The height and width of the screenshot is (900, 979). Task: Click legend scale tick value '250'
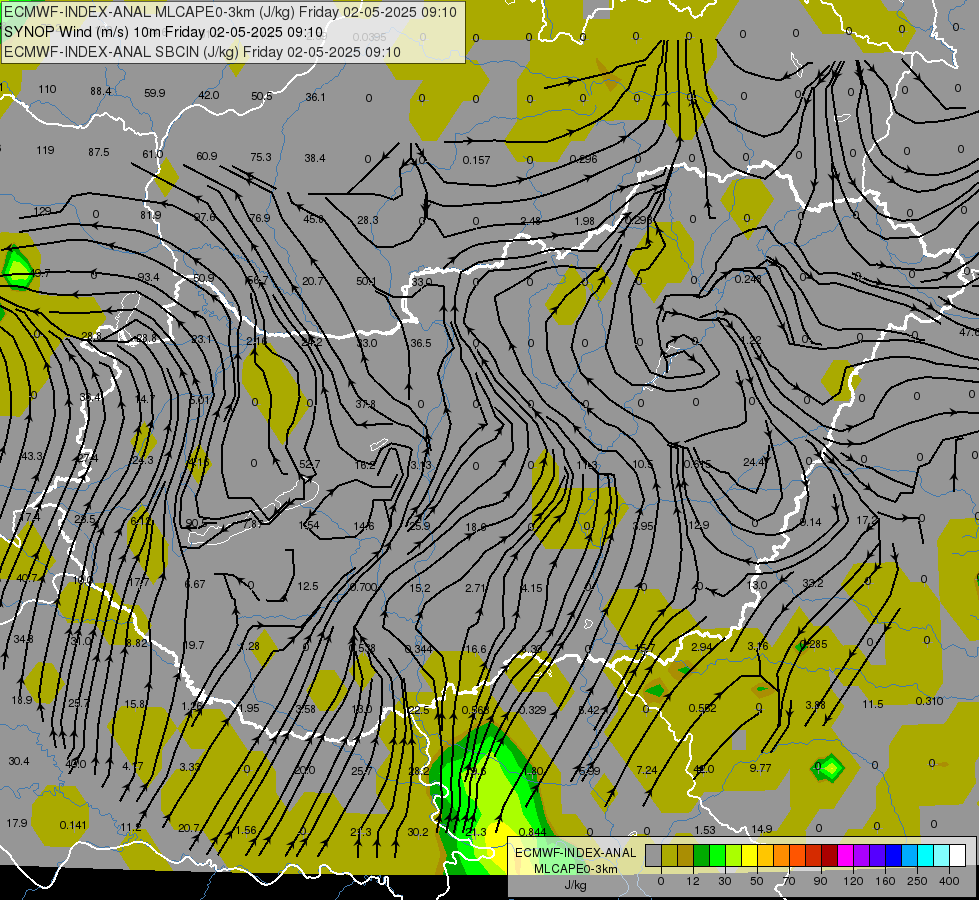coord(917,881)
